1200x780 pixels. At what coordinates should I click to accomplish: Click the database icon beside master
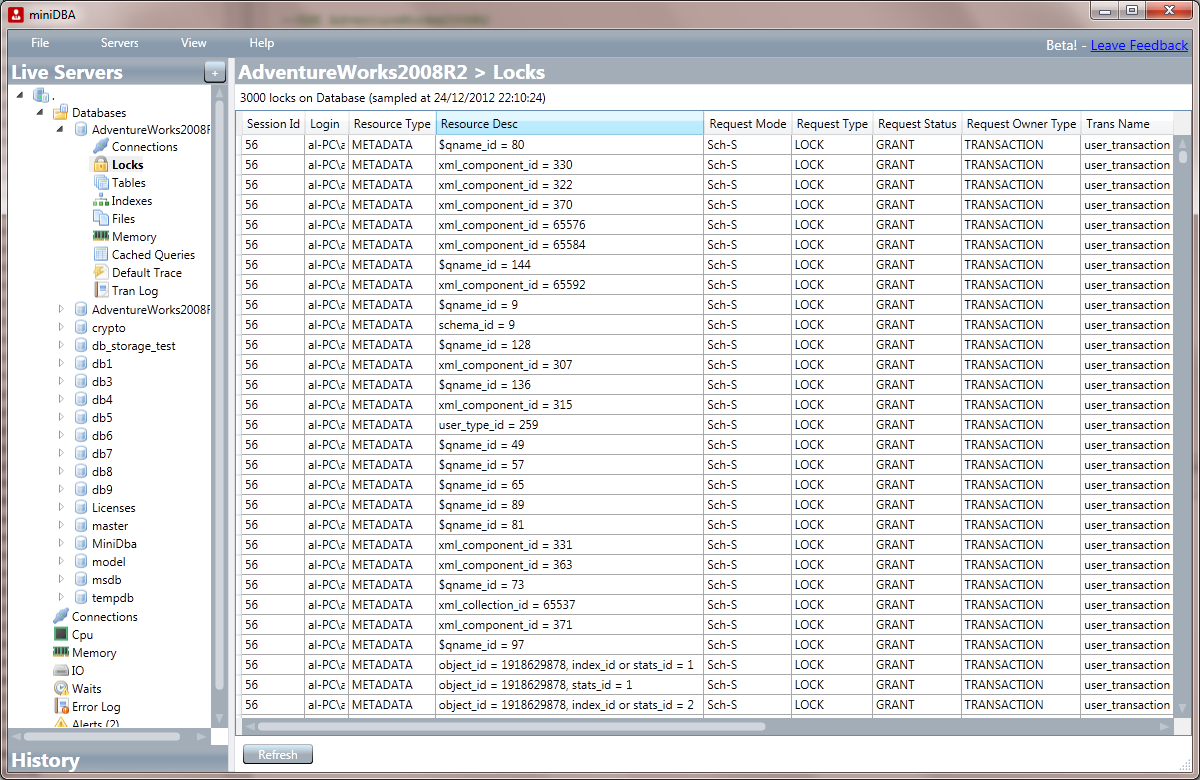[x=81, y=525]
